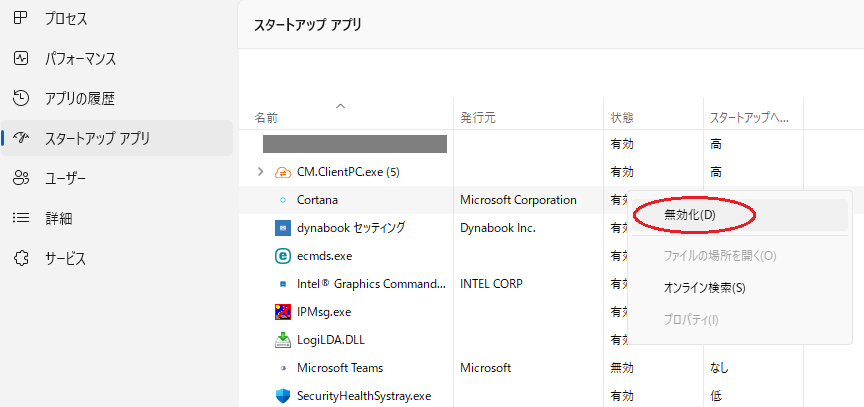Click なし impact in Microsoft Teams row

click(720, 368)
